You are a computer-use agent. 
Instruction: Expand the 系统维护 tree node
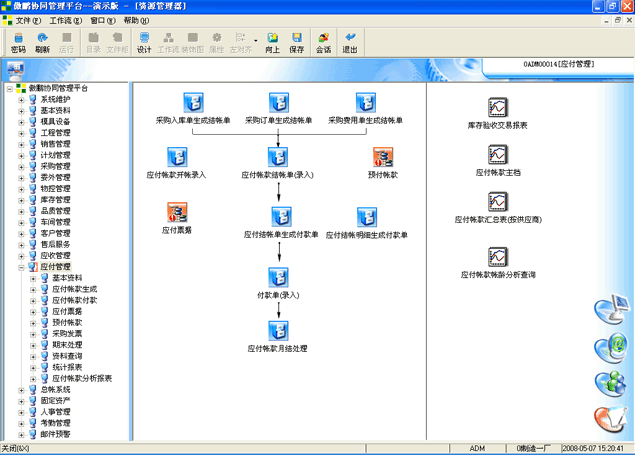click(21, 99)
